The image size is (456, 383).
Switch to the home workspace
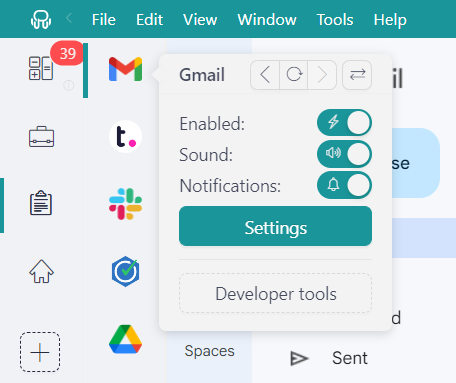point(41,271)
